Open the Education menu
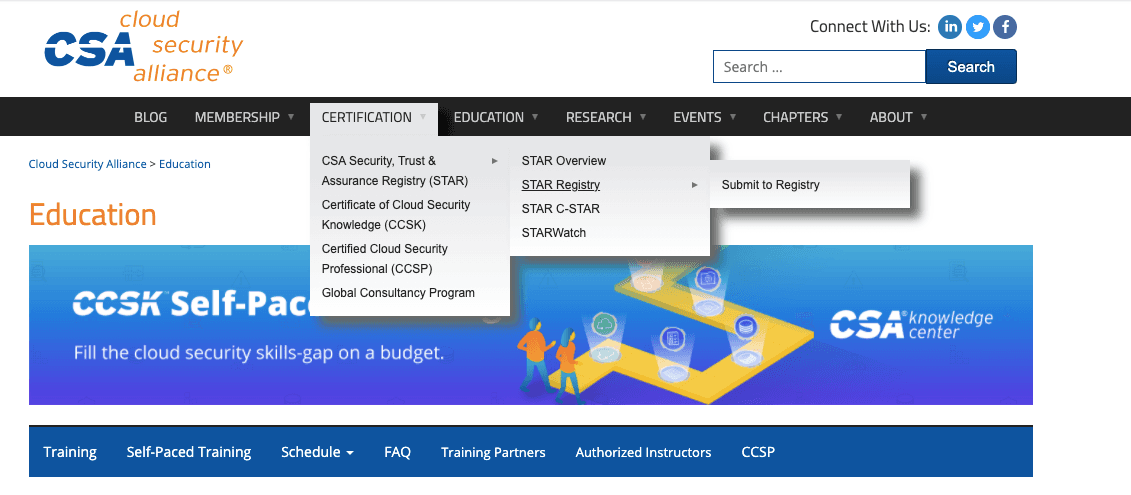The width and height of the screenshot is (1131, 495). (488, 117)
